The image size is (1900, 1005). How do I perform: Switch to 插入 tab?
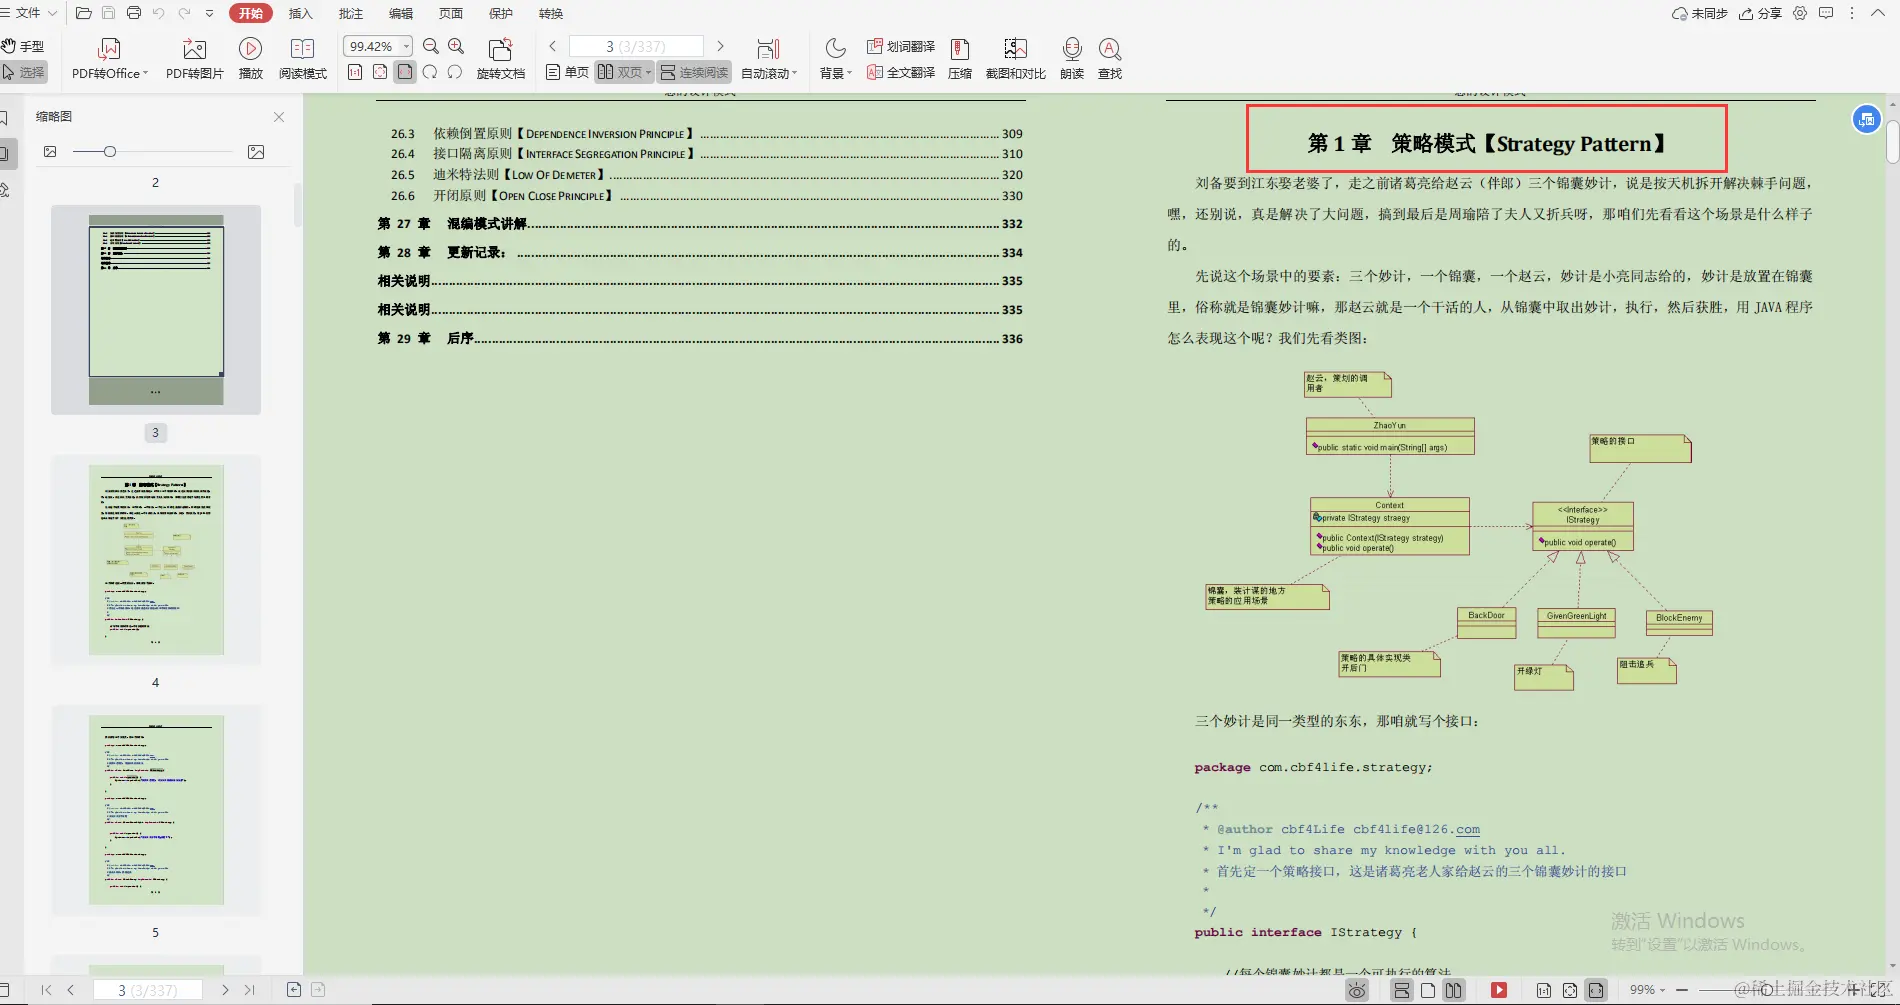point(300,13)
